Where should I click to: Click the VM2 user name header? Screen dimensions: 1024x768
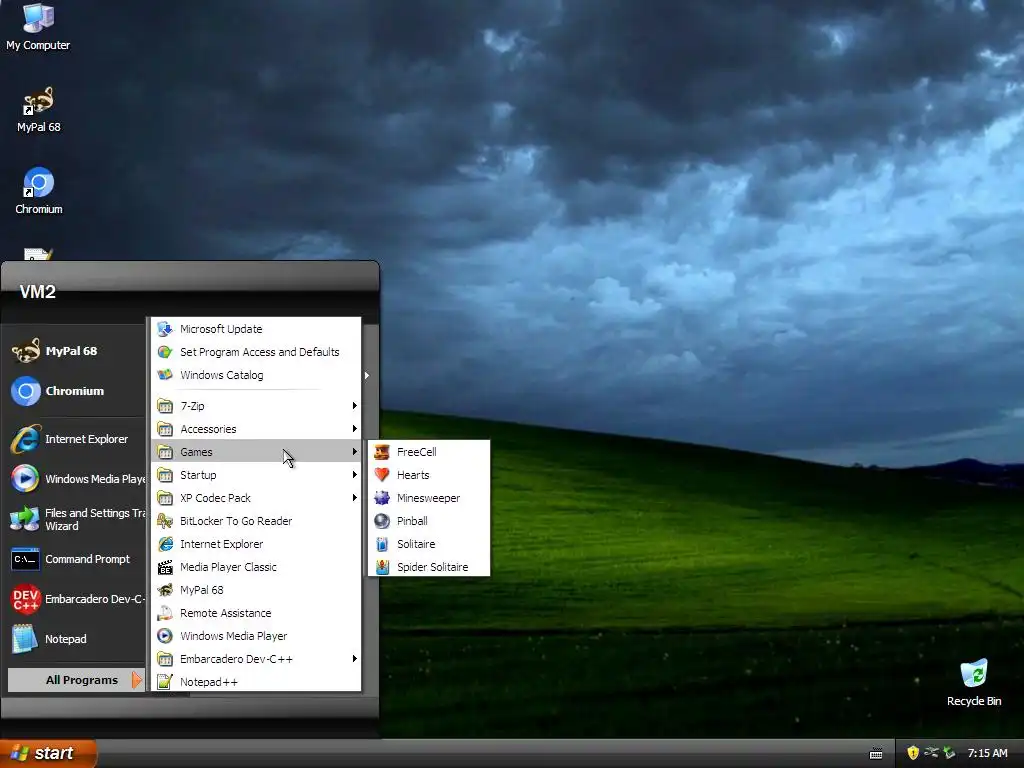point(38,292)
